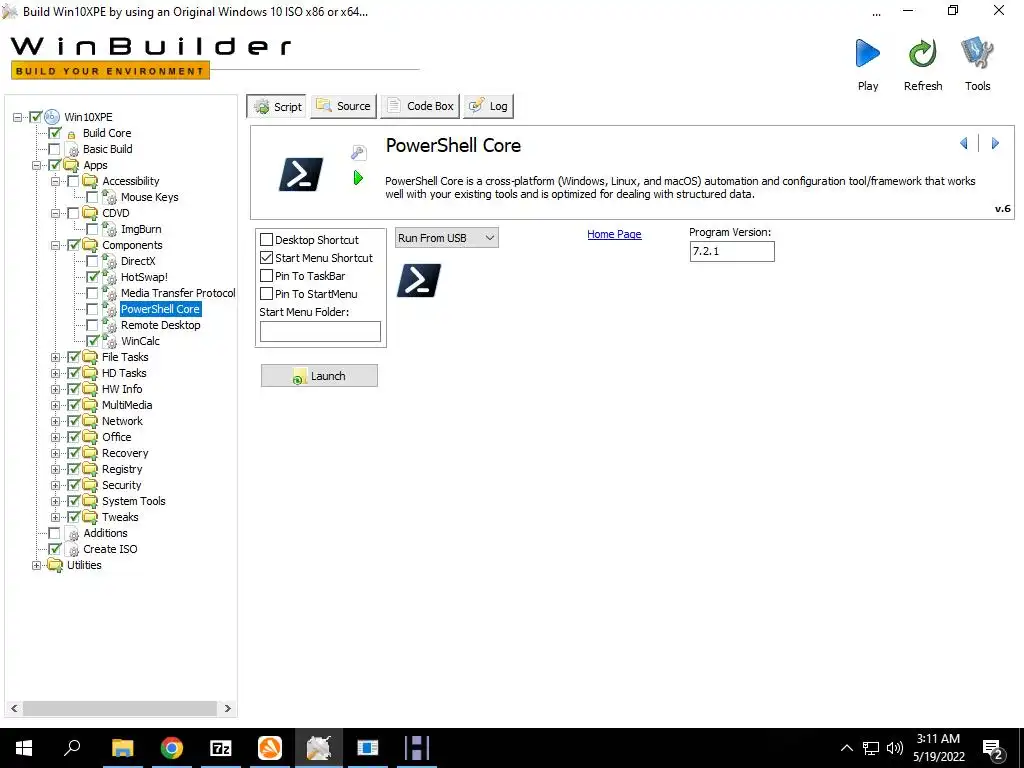Select the Security tree item
The width and height of the screenshot is (1024, 768).
pos(121,485)
